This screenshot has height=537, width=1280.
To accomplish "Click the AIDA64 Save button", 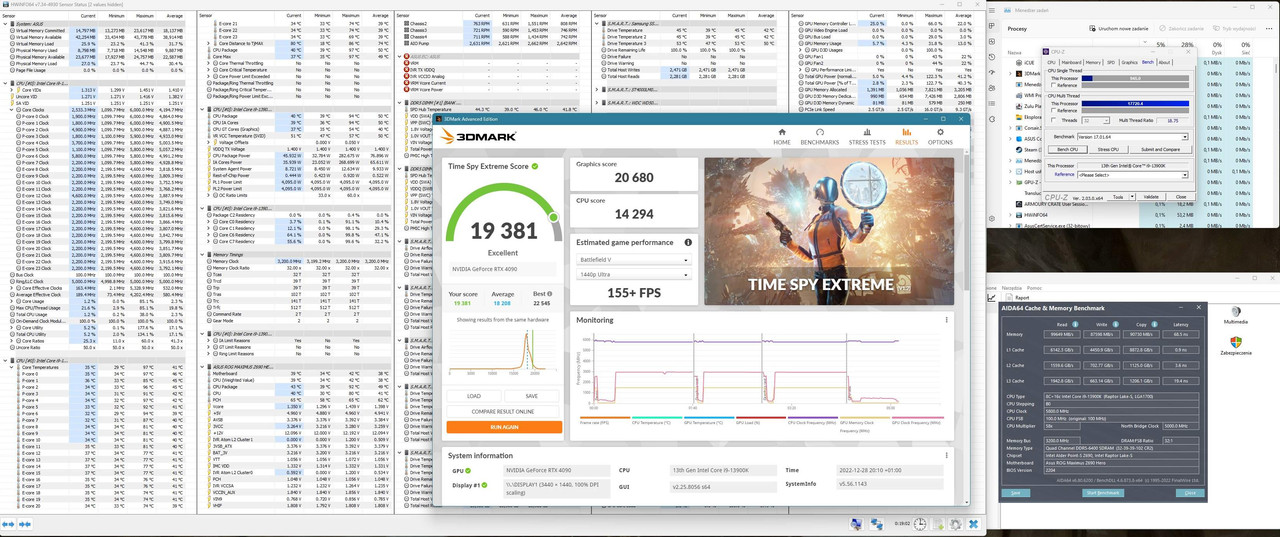I will (x=1016, y=493).
